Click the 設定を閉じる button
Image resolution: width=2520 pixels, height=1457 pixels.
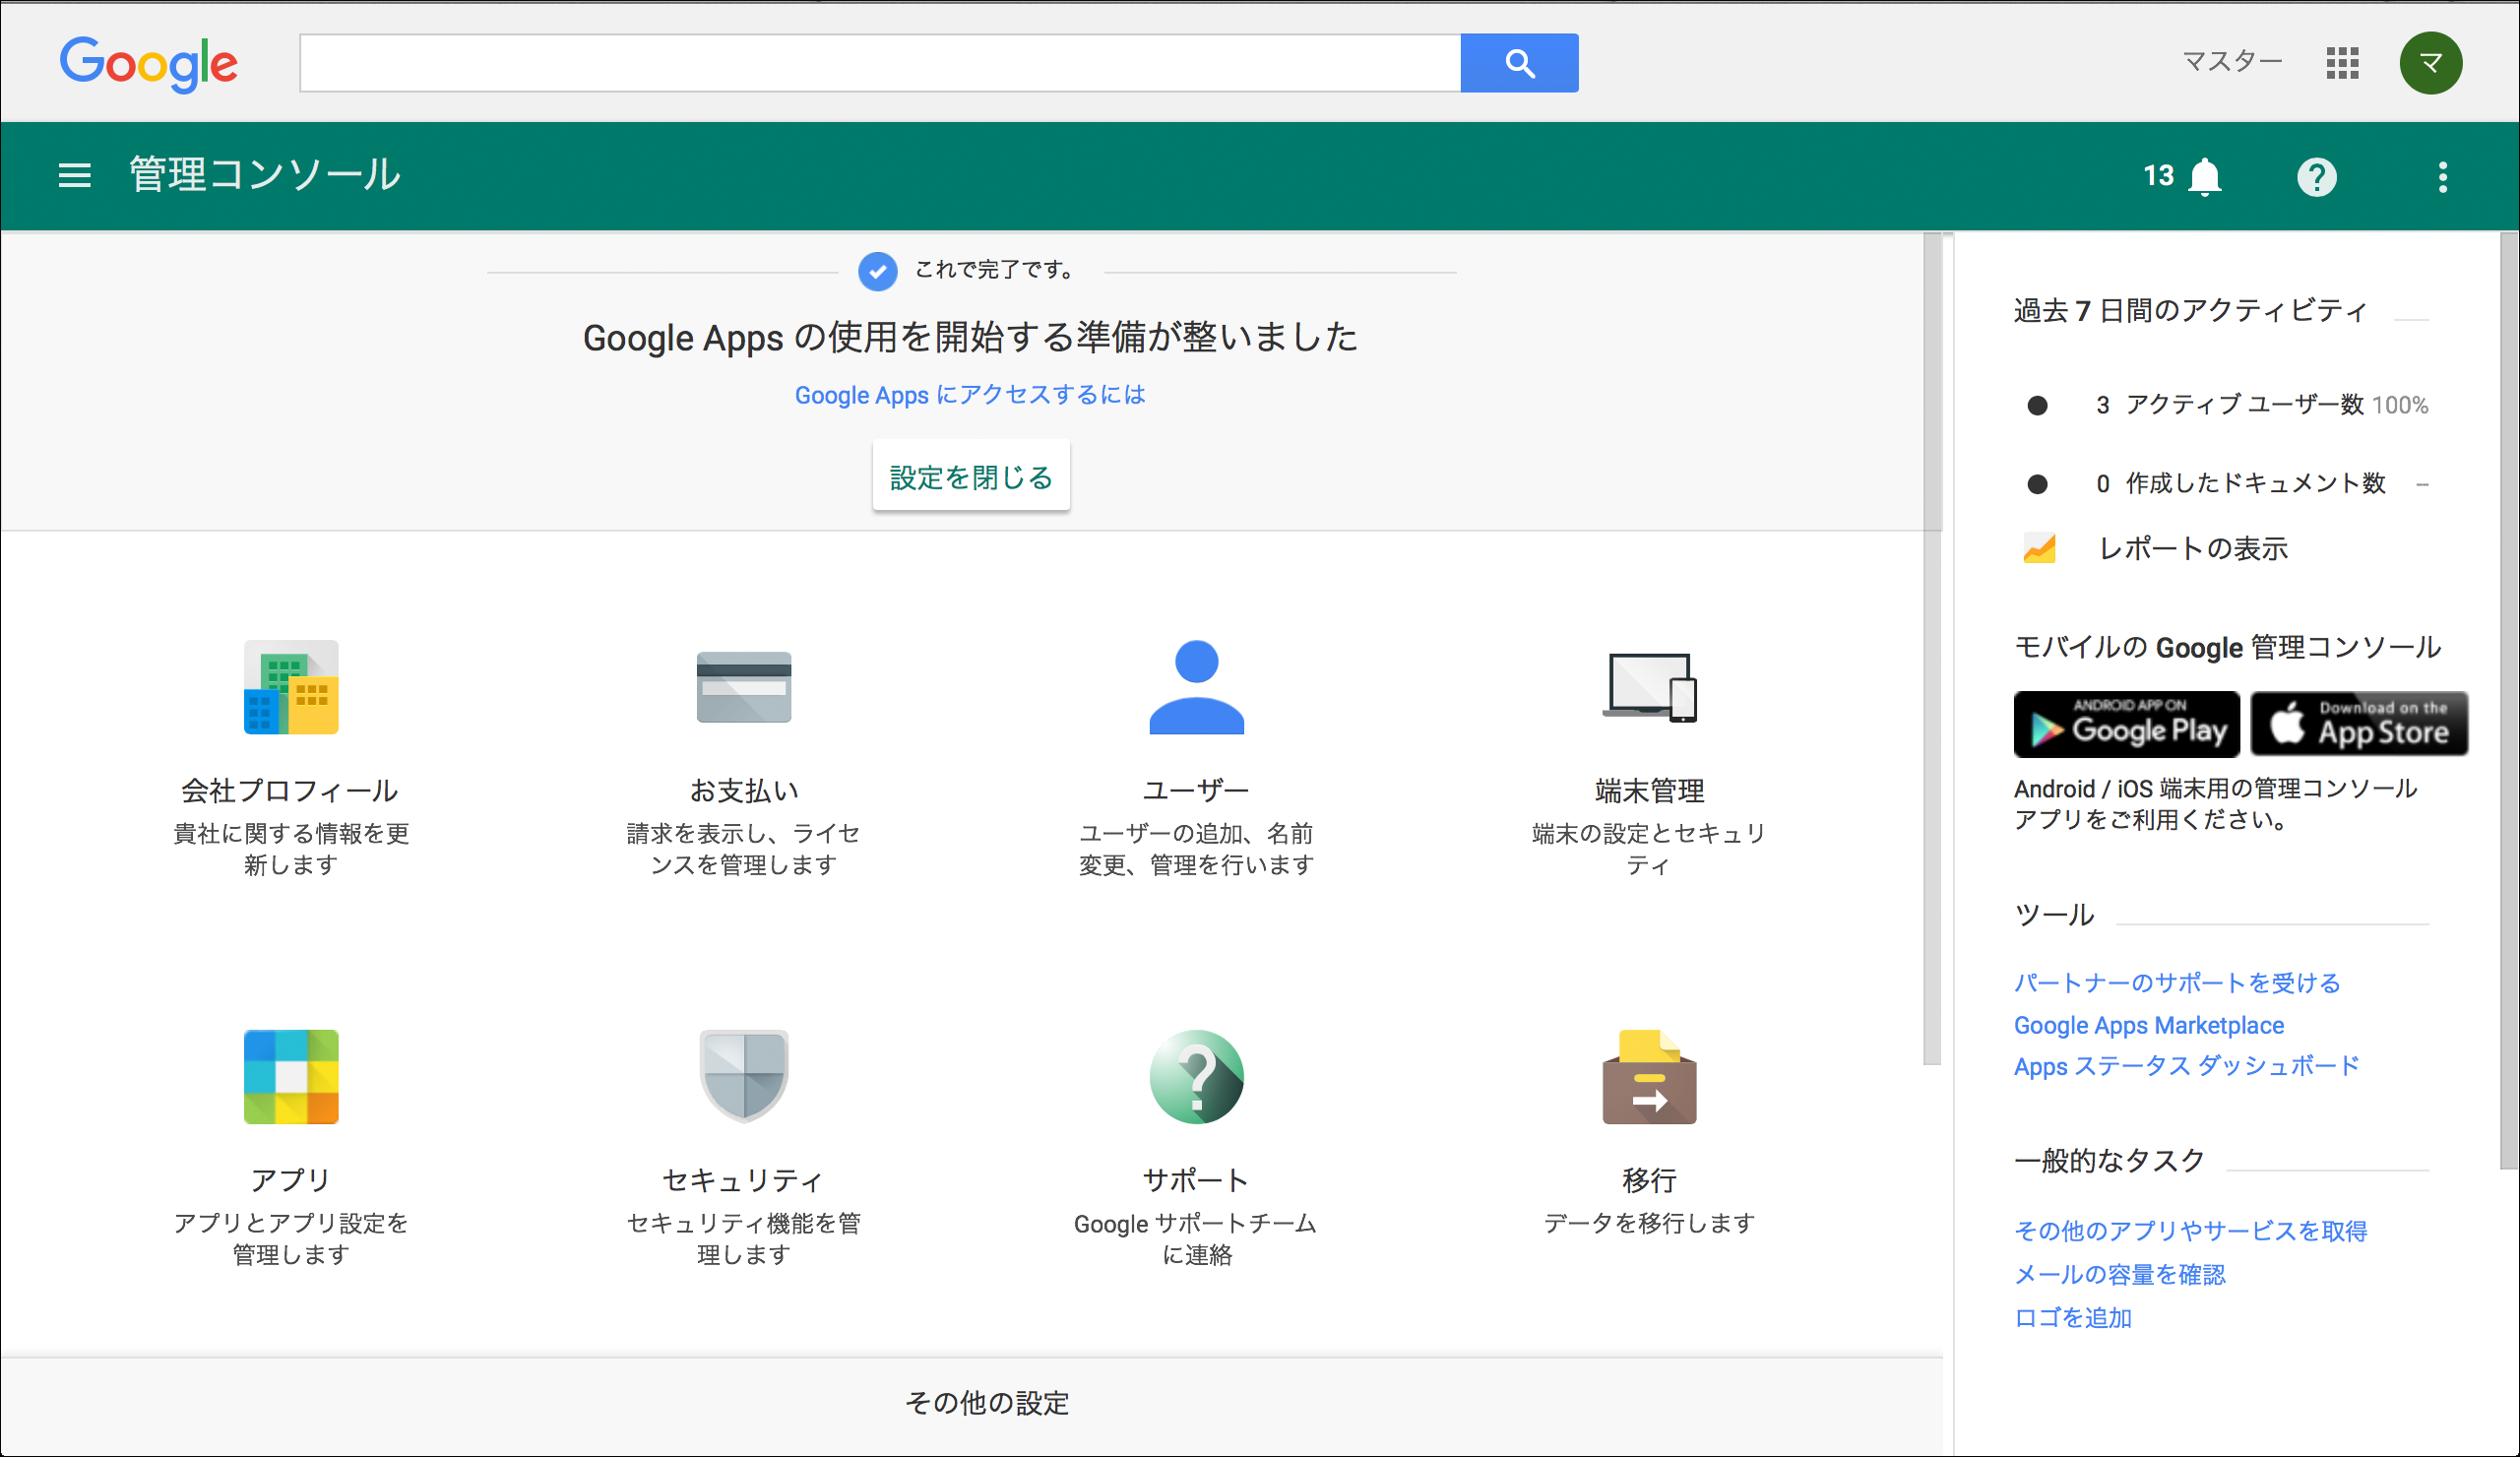point(970,477)
